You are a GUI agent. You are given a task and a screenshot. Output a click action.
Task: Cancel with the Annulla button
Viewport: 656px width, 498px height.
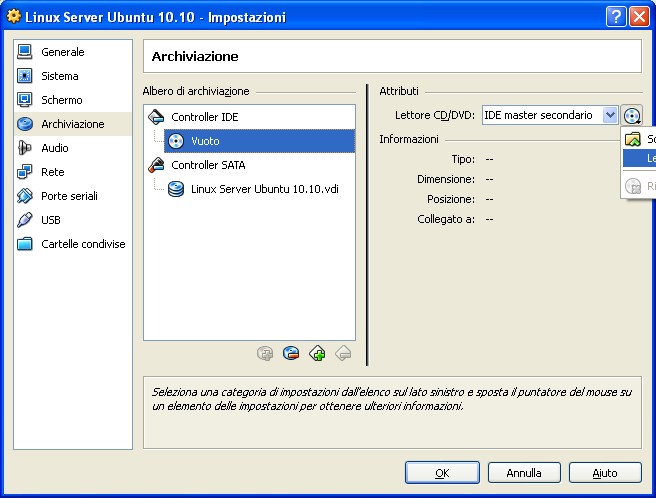[524, 473]
